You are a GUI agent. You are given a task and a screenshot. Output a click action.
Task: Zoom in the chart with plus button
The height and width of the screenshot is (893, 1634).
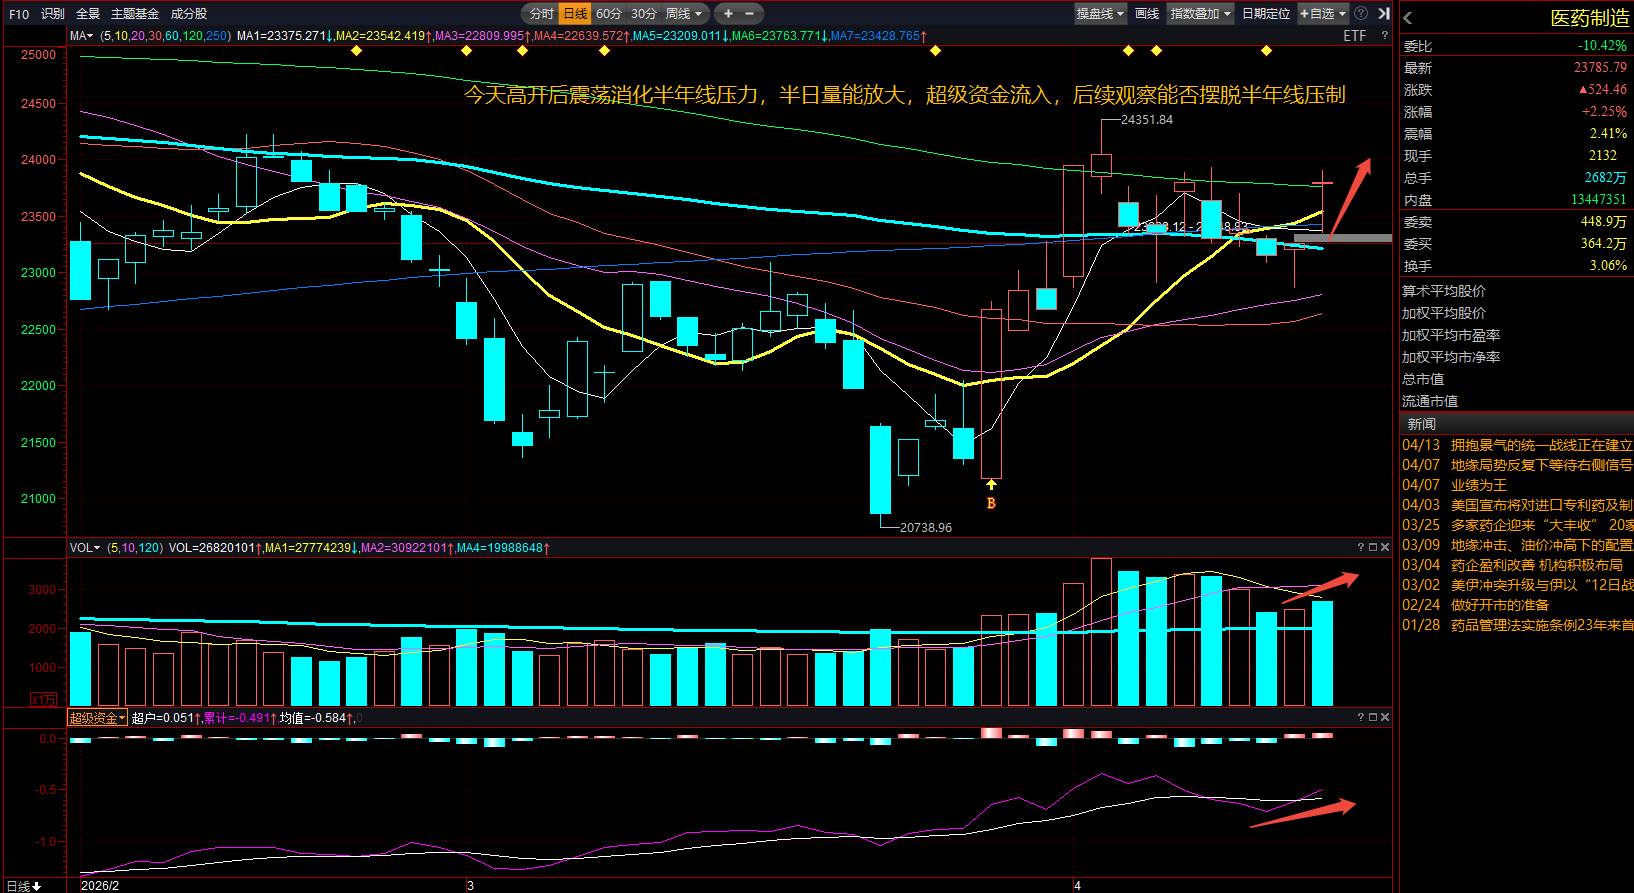pyautogui.click(x=728, y=14)
